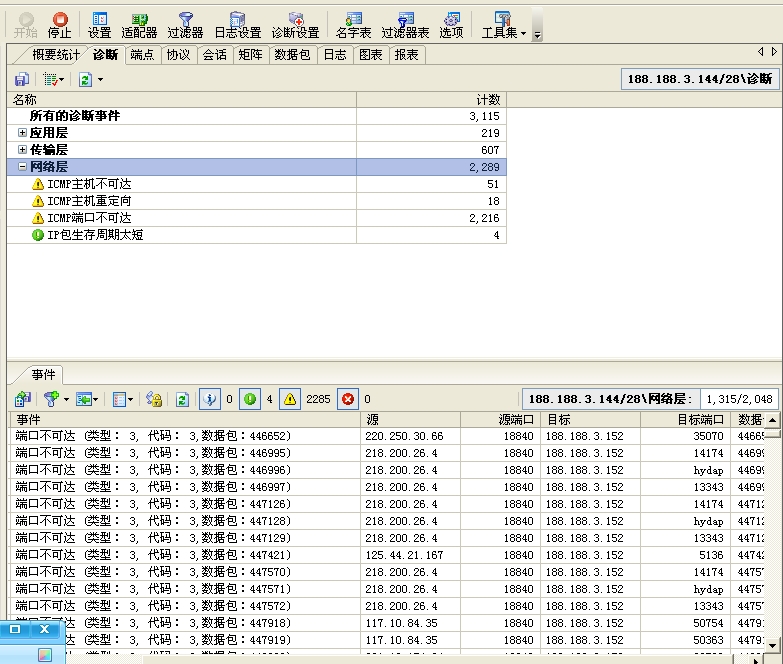Open the 工具集 dropdown menu

pyautogui.click(x=504, y=24)
